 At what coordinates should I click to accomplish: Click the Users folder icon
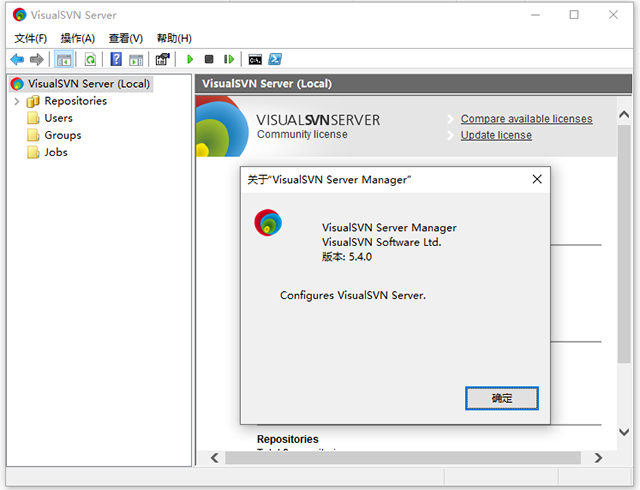(33, 118)
